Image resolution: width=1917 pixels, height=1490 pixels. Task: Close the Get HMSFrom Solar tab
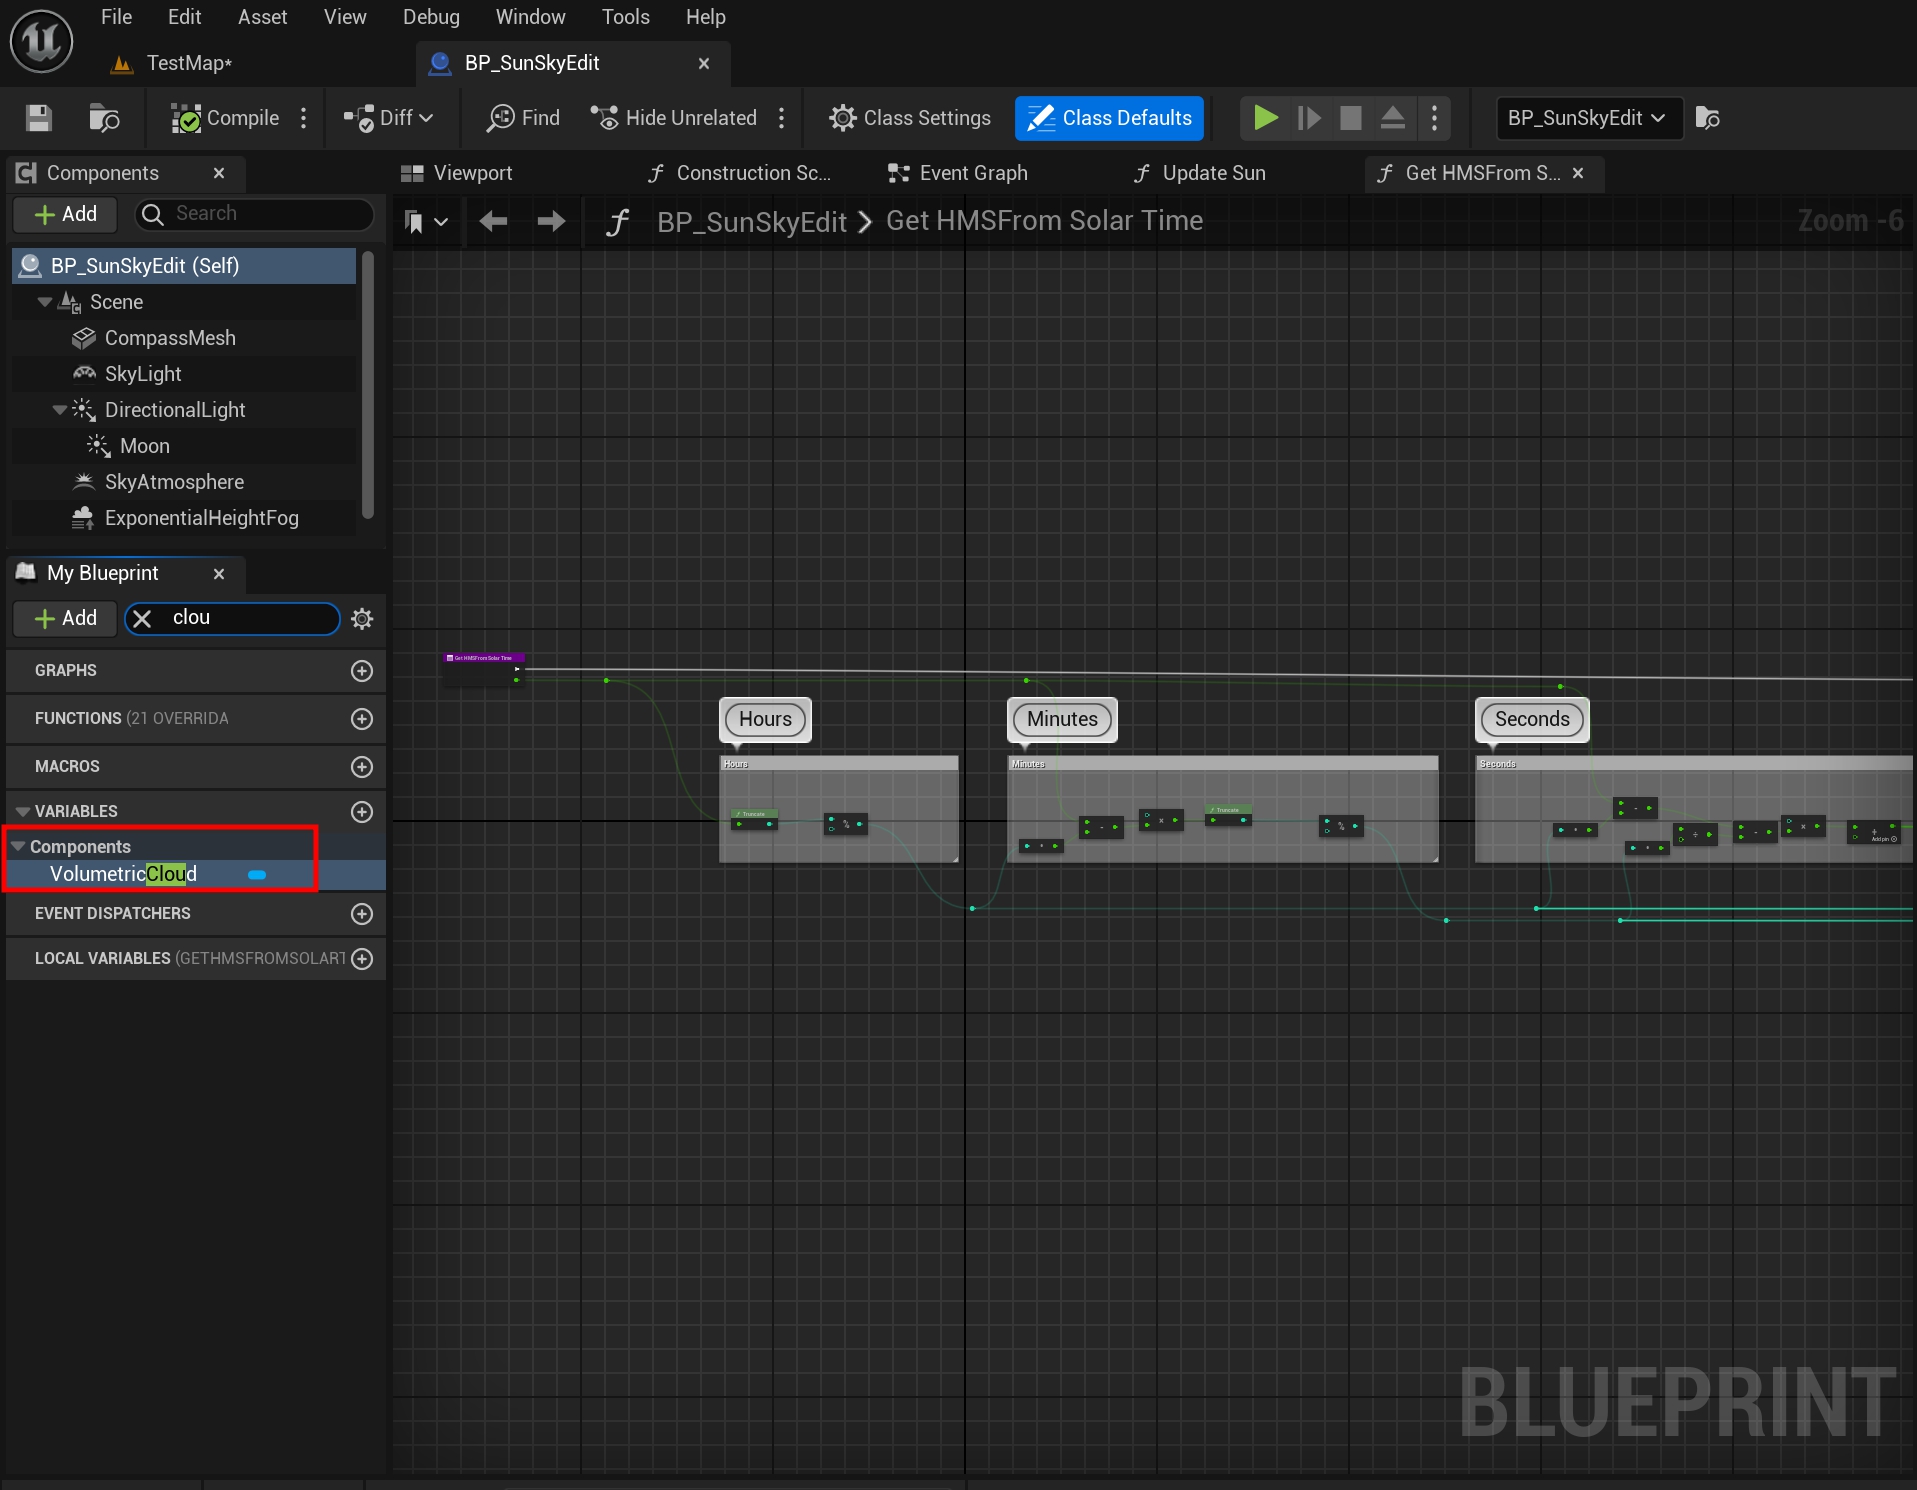pyautogui.click(x=1578, y=173)
